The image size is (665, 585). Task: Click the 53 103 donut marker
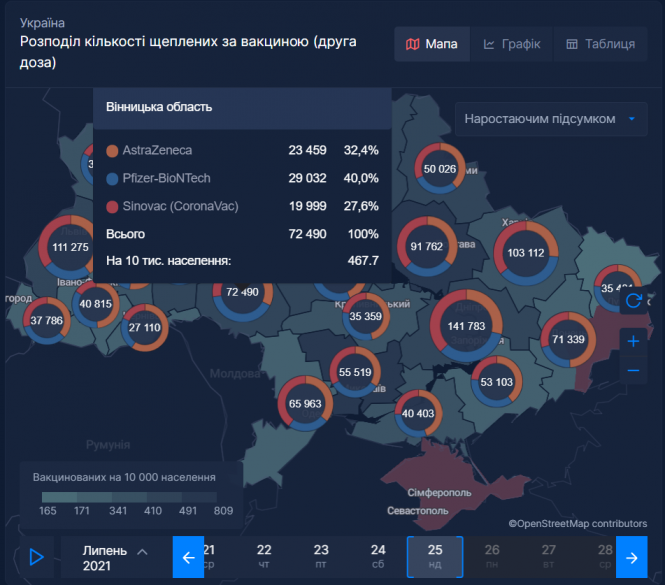click(497, 382)
